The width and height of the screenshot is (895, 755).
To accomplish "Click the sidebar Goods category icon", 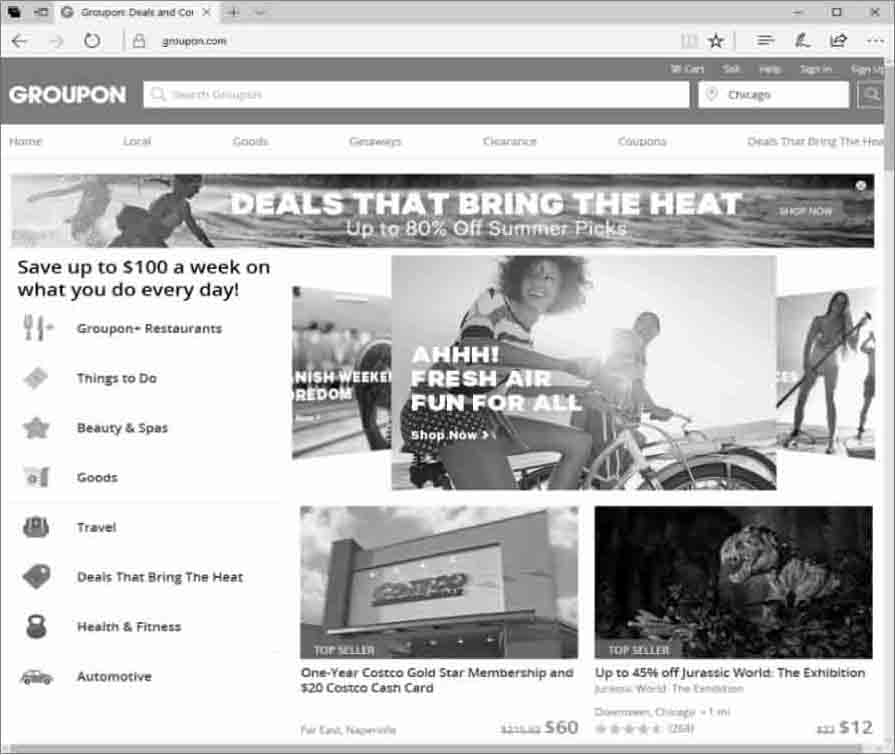I will click(36, 477).
